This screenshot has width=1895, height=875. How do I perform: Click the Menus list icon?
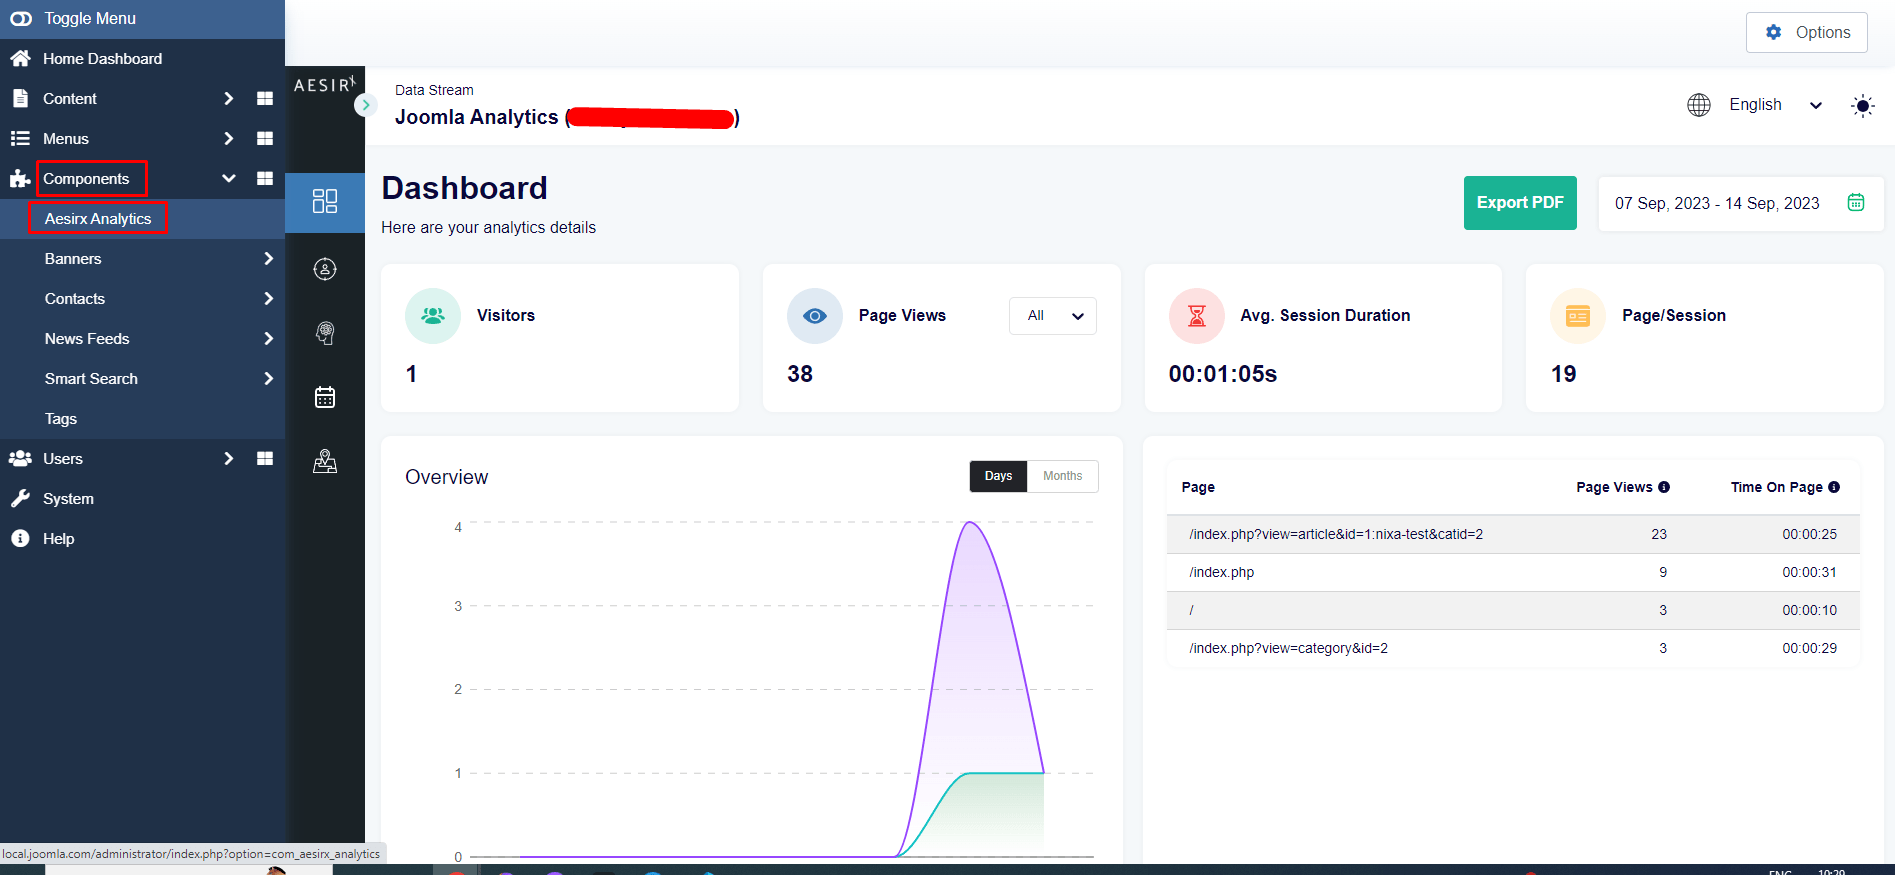pyautogui.click(x=20, y=138)
